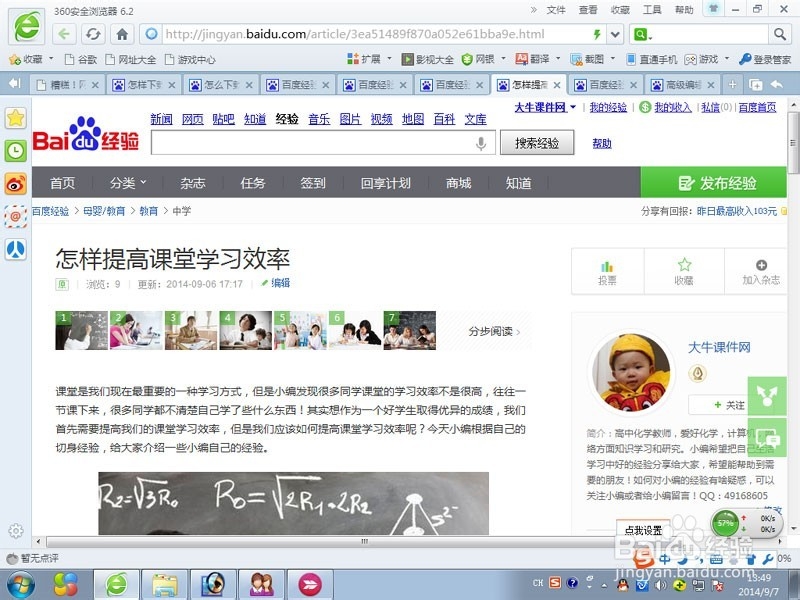Click the horizontal scrollbar thumb
The image size is (800, 600).
tap(364, 541)
